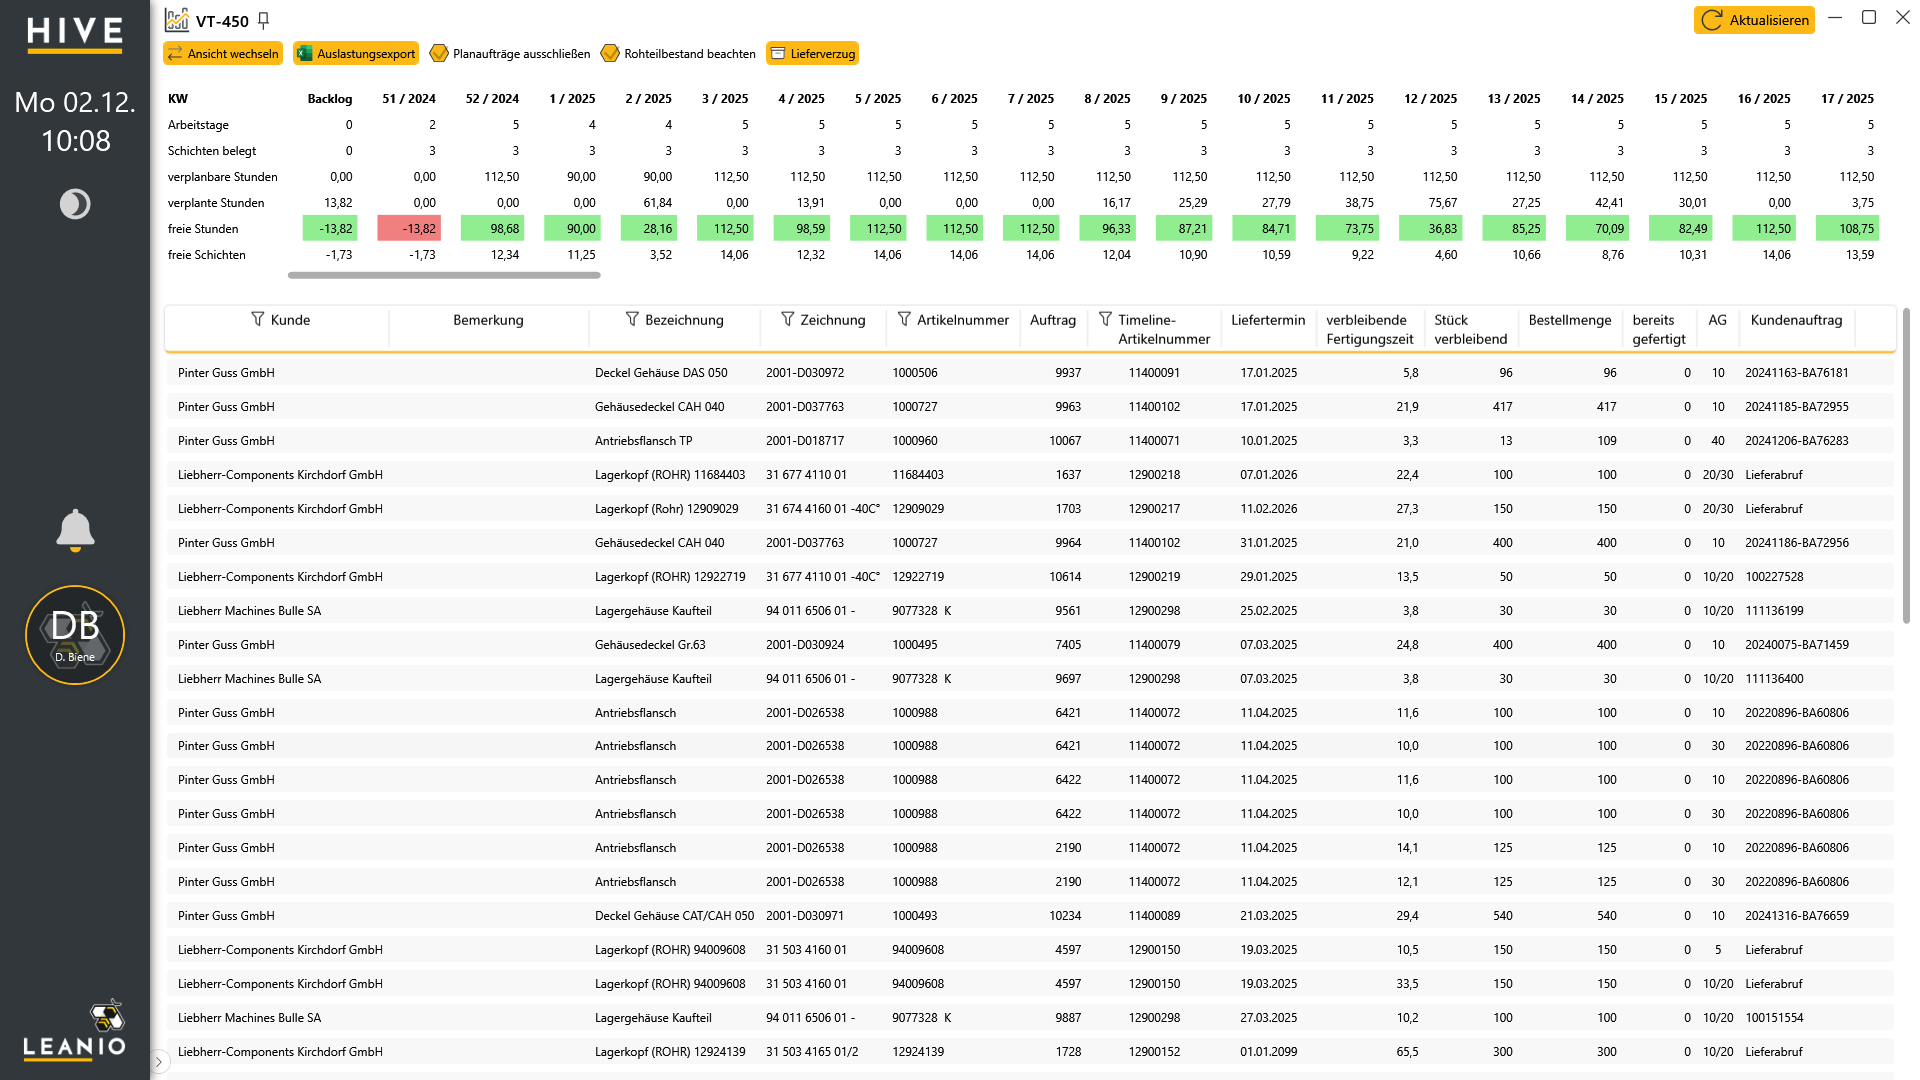Open notifications bell in sidebar
Viewport: 1920px width, 1080px height.
pyautogui.click(x=75, y=530)
